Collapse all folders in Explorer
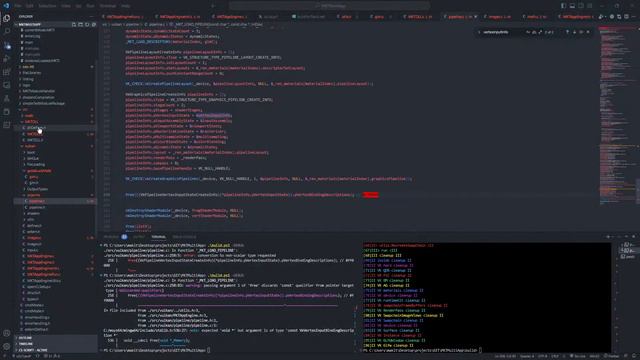Screen dimensions: 640x360 (x=93, y=24)
